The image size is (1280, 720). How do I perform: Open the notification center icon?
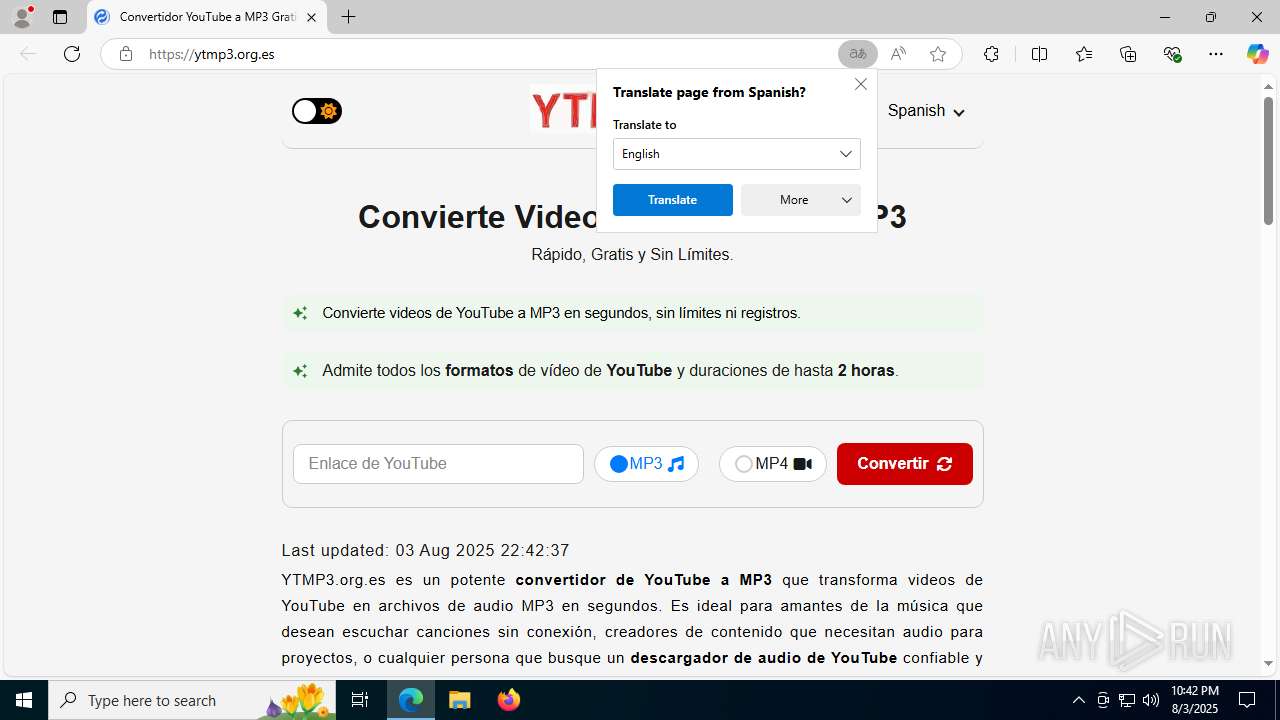tap(1247, 700)
